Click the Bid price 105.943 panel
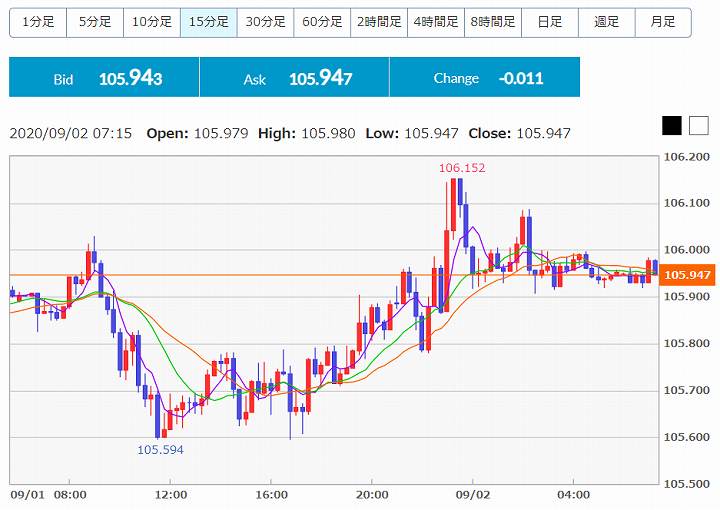Image resolution: width=720 pixels, height=510 pixels. tap(104, 77)
